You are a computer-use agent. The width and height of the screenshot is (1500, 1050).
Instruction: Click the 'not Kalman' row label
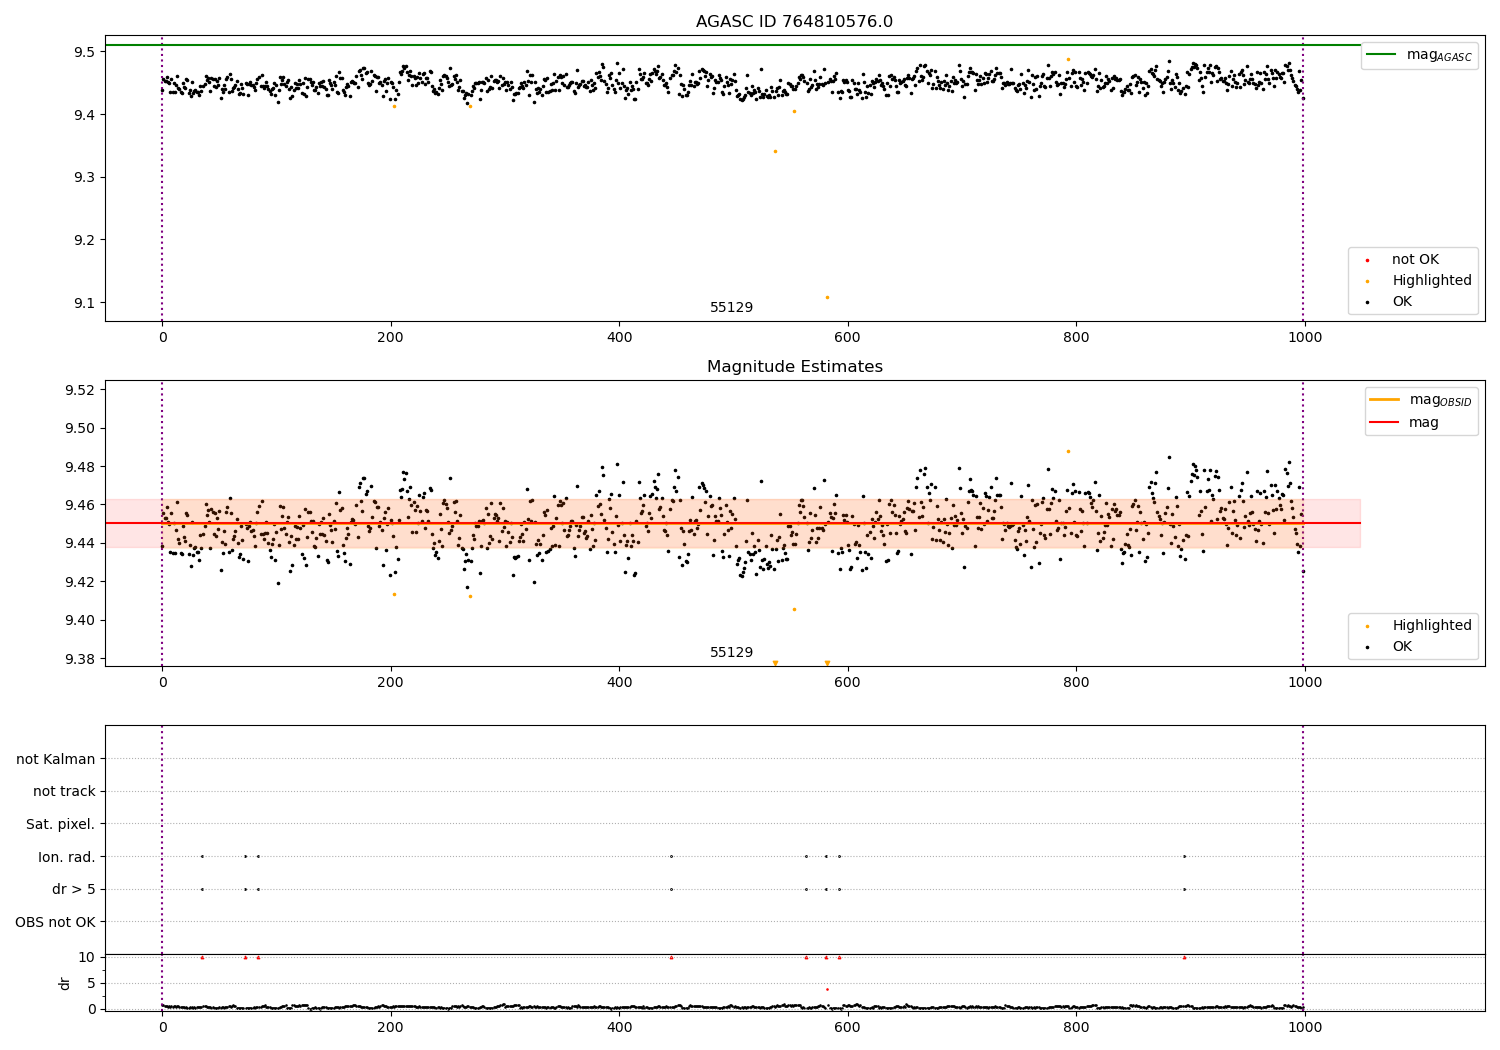pos(56,759)
